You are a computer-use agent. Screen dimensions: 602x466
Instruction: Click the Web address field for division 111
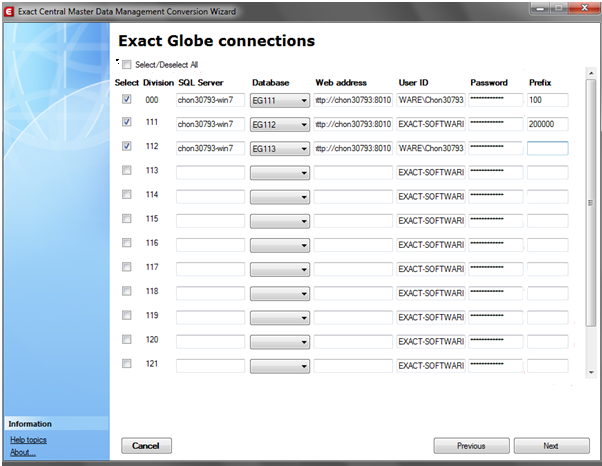click(353, 124)
